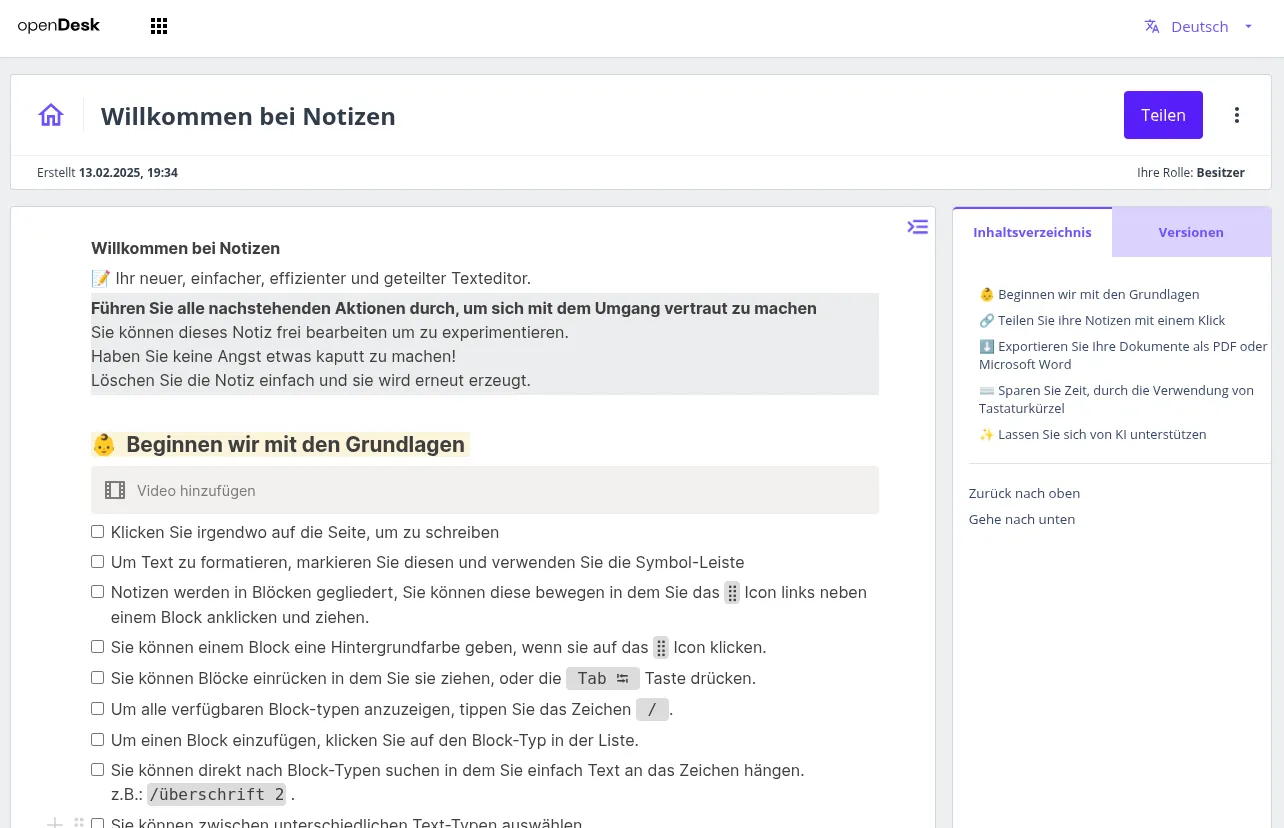Select the openDesk logo
Image resolution: width=1284 pixels, height=828 pixels.
[x=57, y=25]
